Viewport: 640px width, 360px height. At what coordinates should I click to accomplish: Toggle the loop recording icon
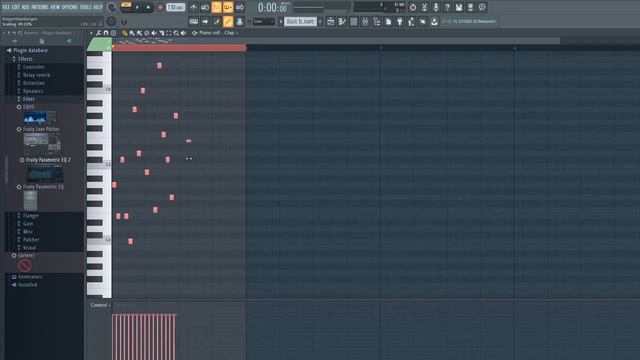[x=240, y=7]
